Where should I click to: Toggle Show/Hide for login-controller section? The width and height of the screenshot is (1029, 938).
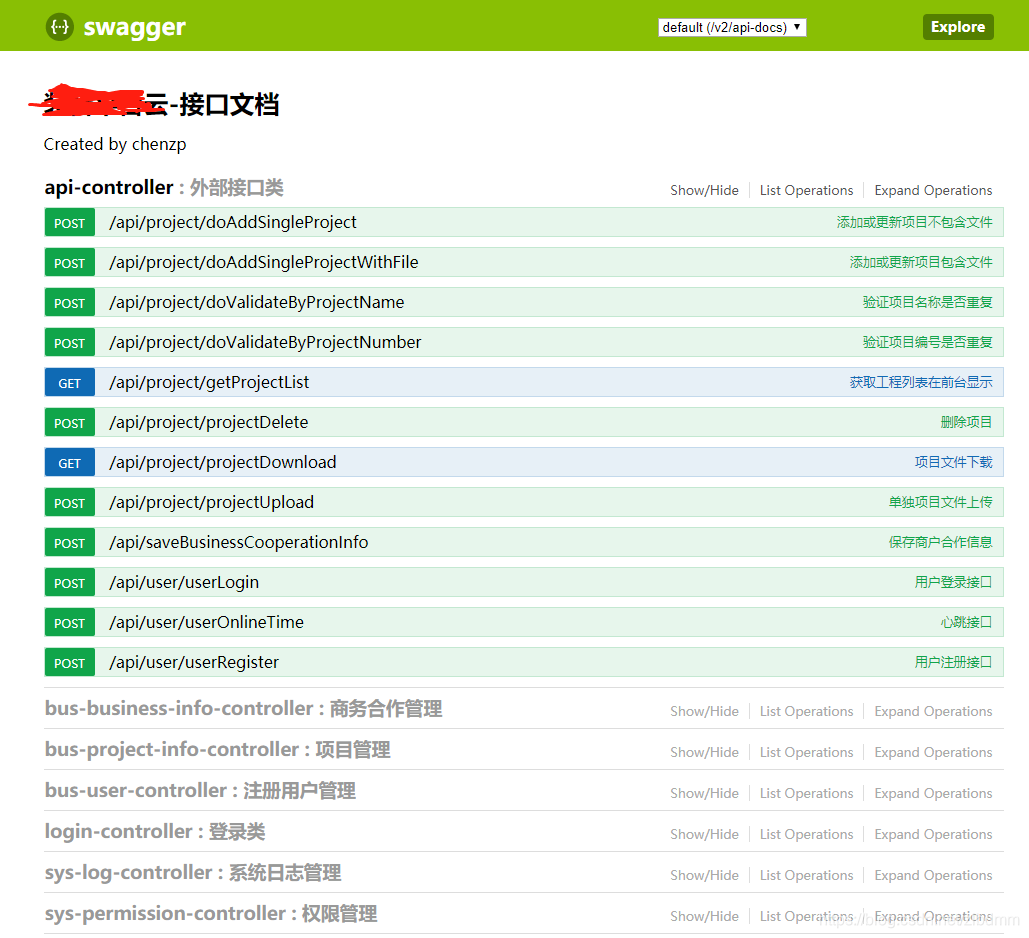click(704, 834)
